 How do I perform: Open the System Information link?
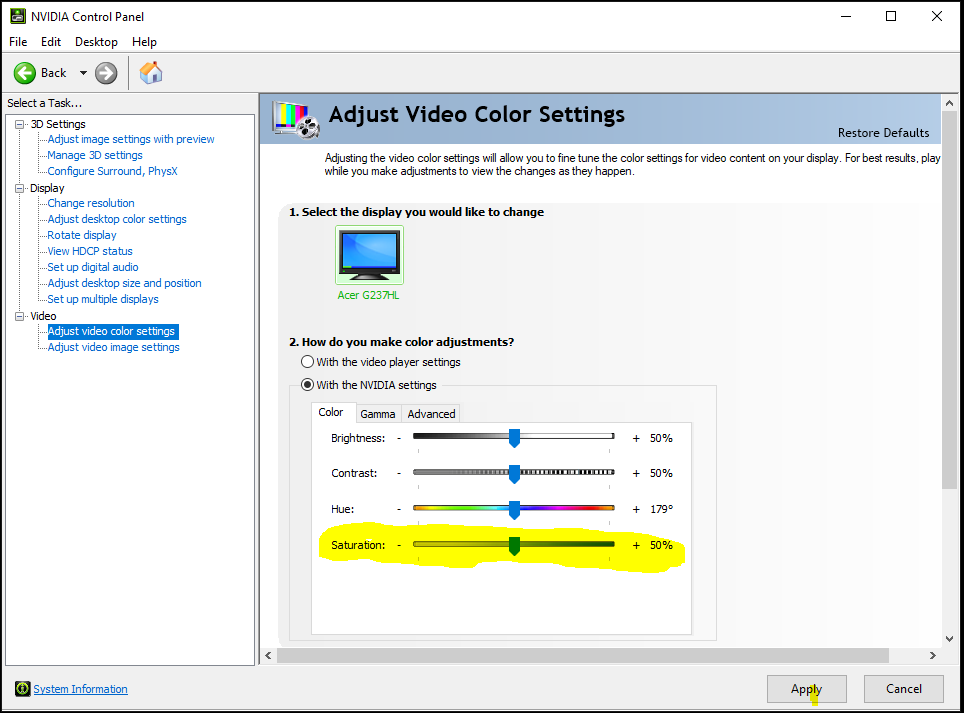(x=81, y=689)
